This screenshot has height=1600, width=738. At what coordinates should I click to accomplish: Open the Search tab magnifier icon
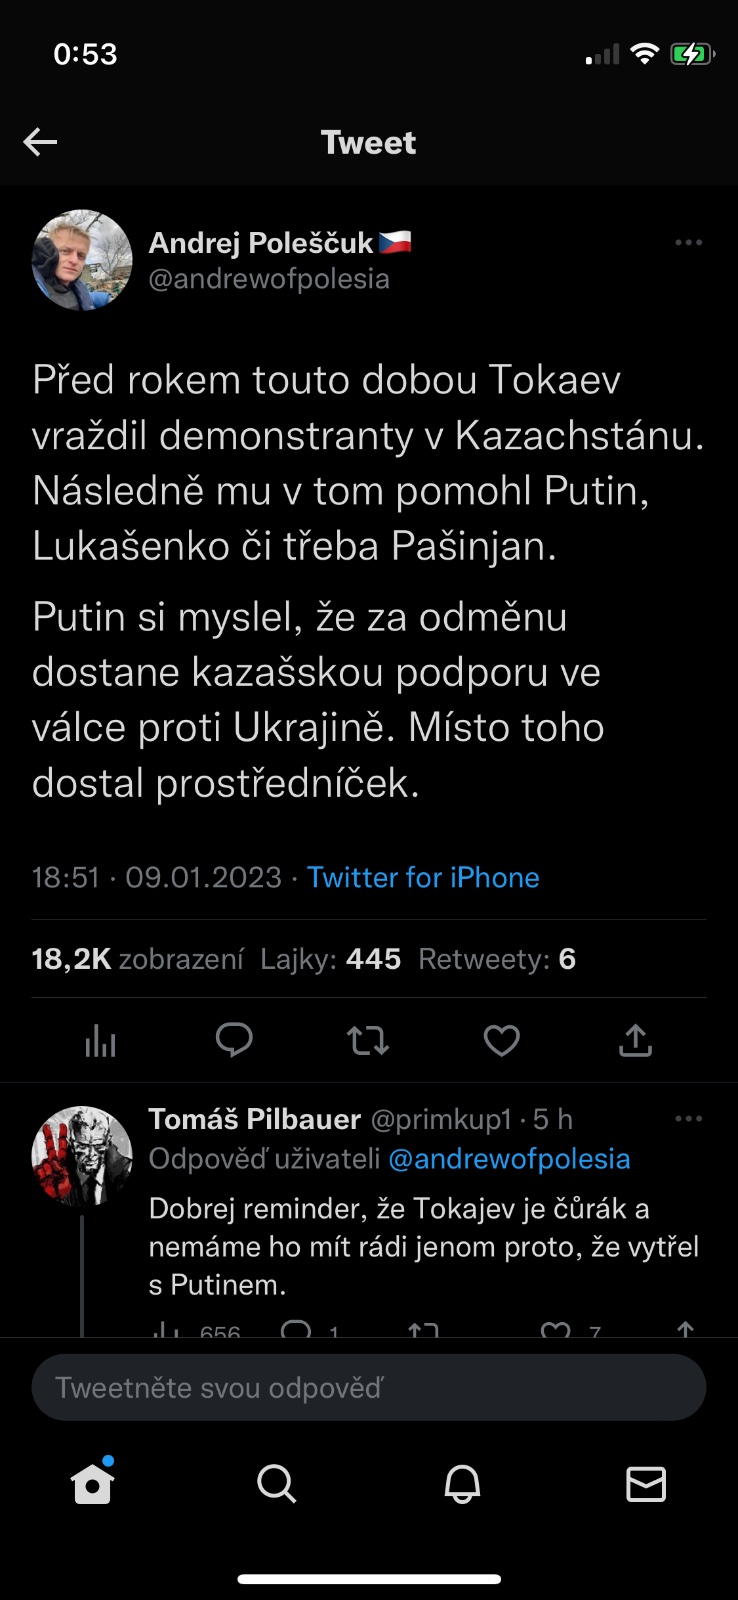(x=277, y=1484)
